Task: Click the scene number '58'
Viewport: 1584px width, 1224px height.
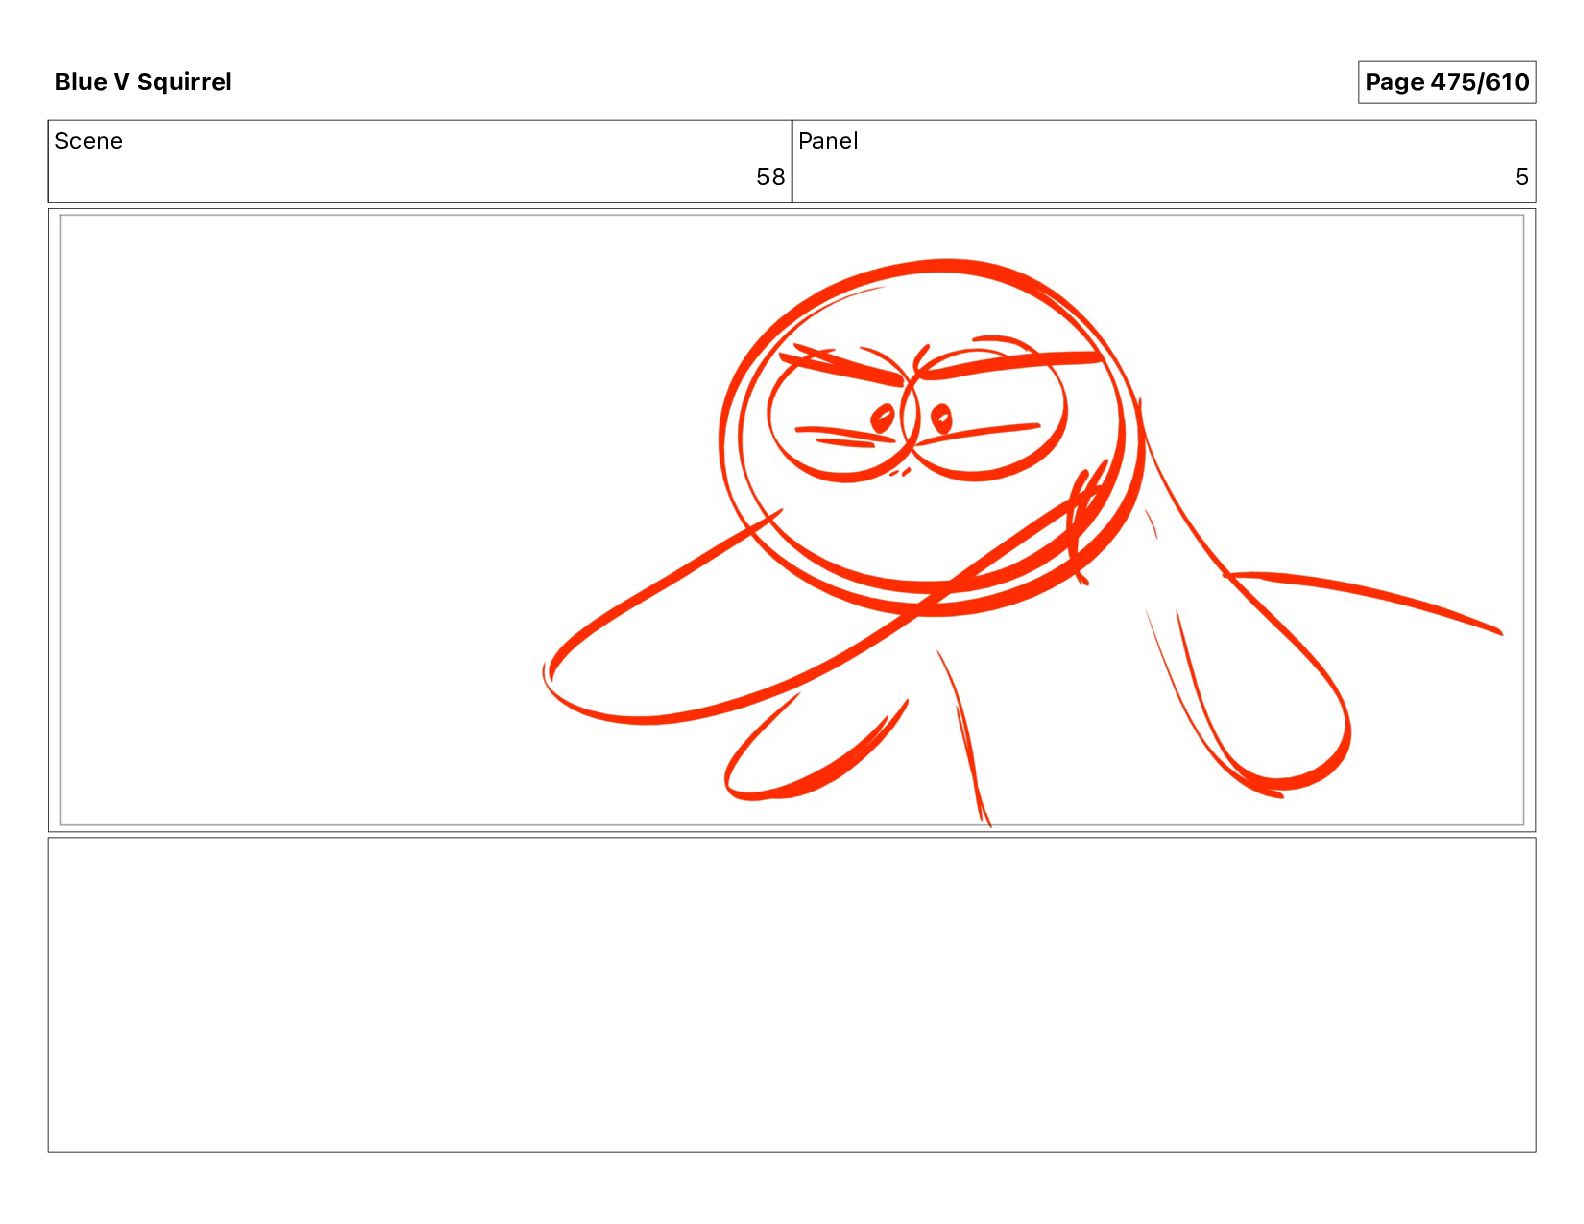Action: point(770,177)
